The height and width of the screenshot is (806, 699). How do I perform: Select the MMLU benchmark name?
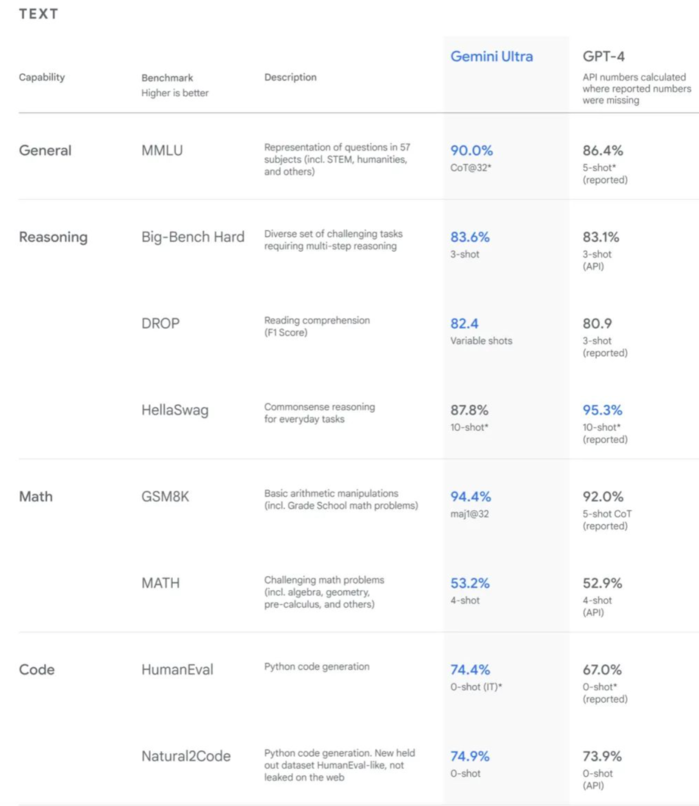(162, 151)
